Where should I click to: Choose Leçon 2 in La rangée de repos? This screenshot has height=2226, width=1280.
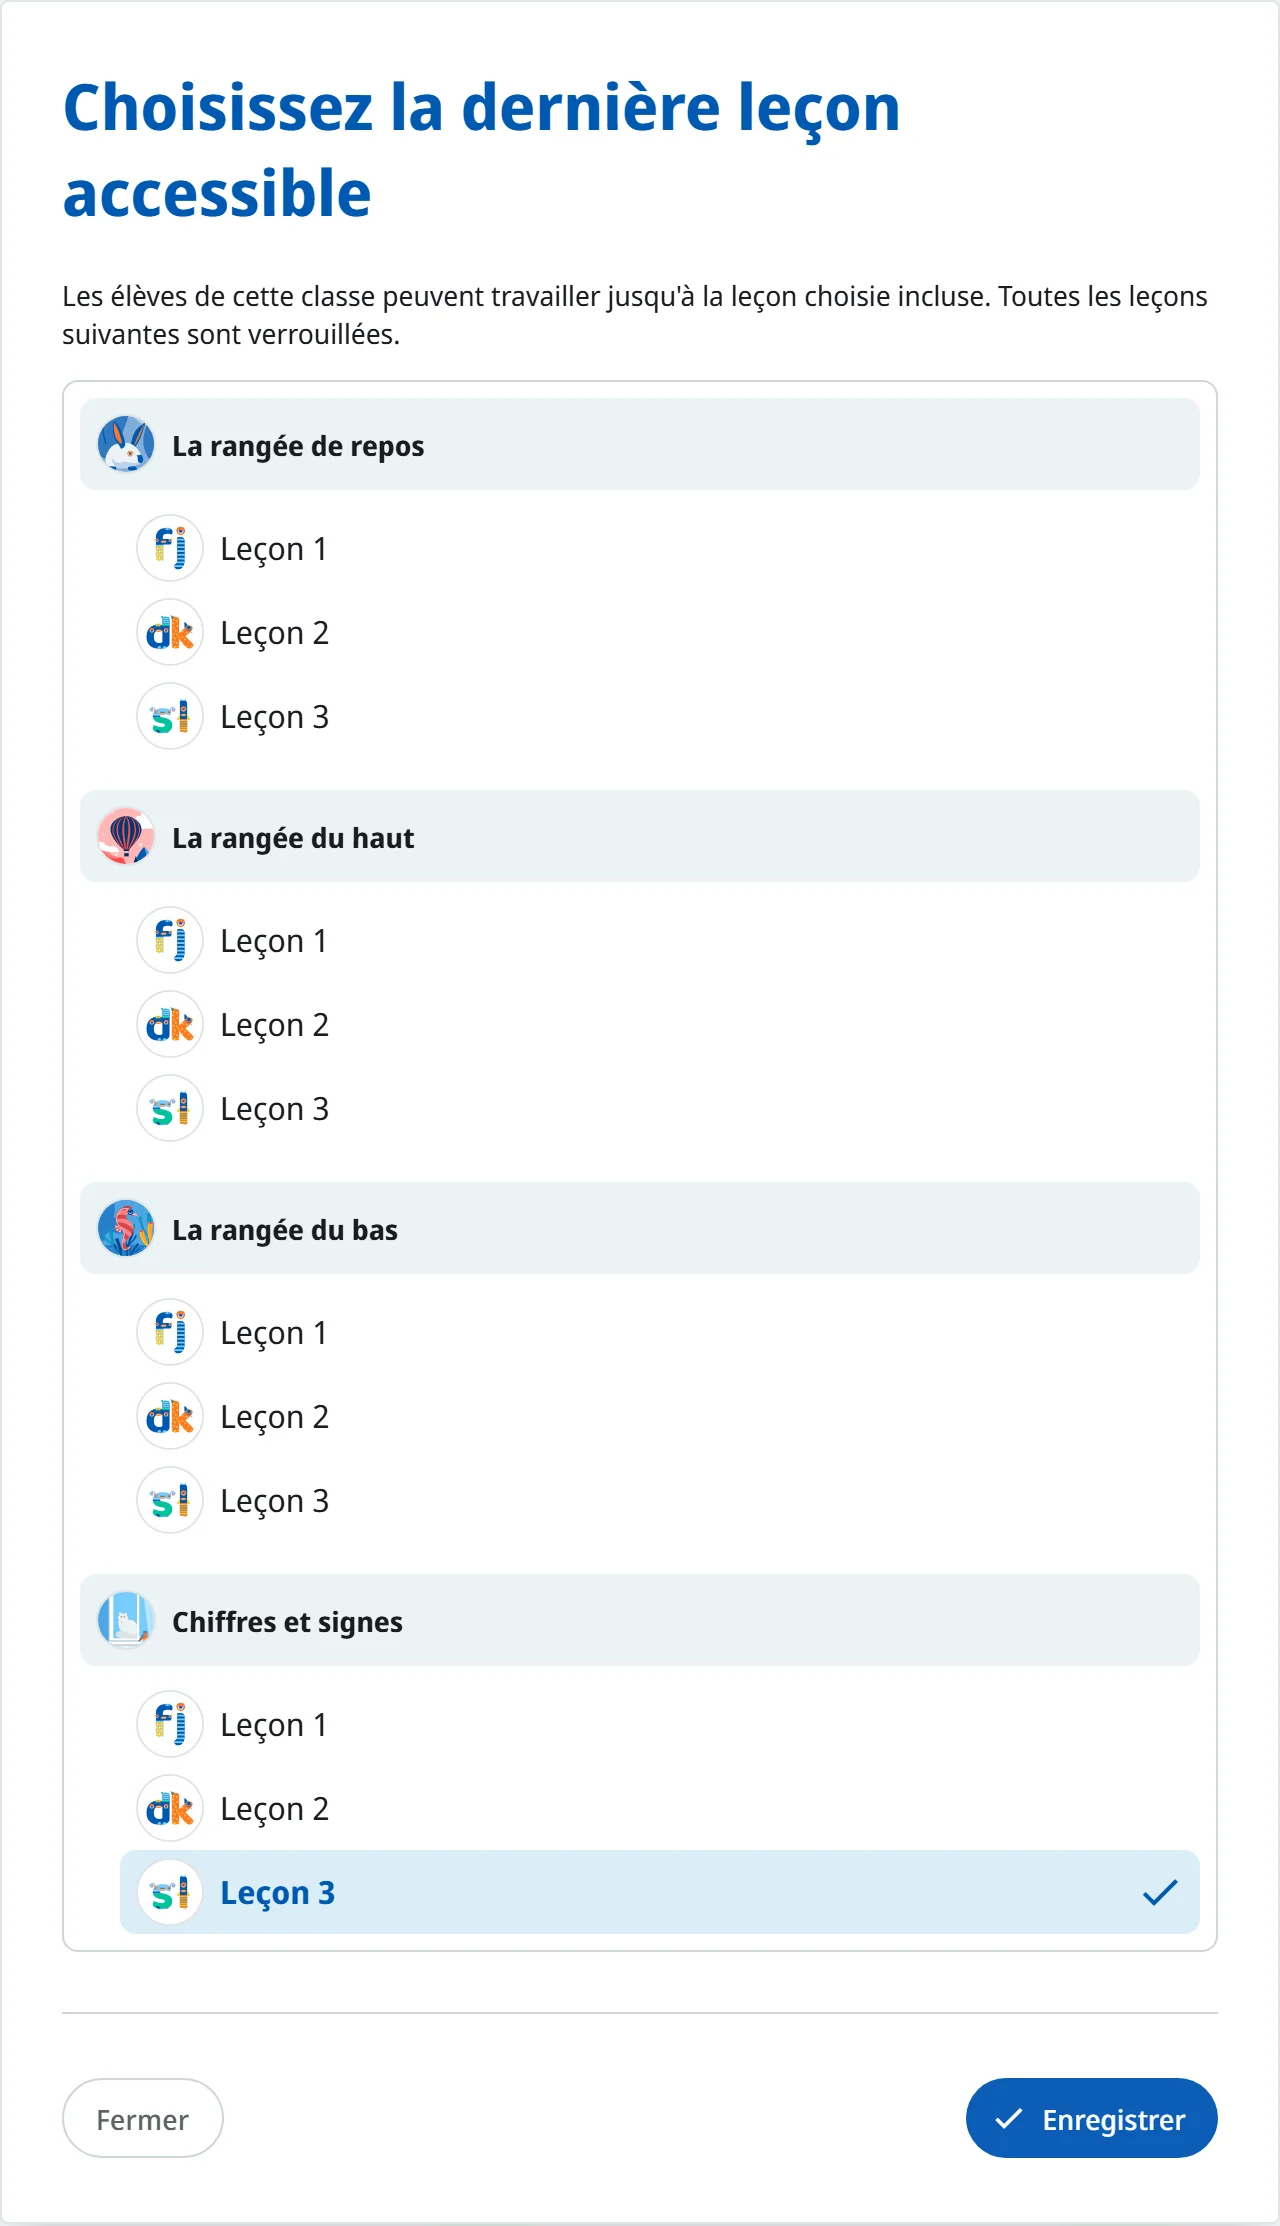click(660, 632)
